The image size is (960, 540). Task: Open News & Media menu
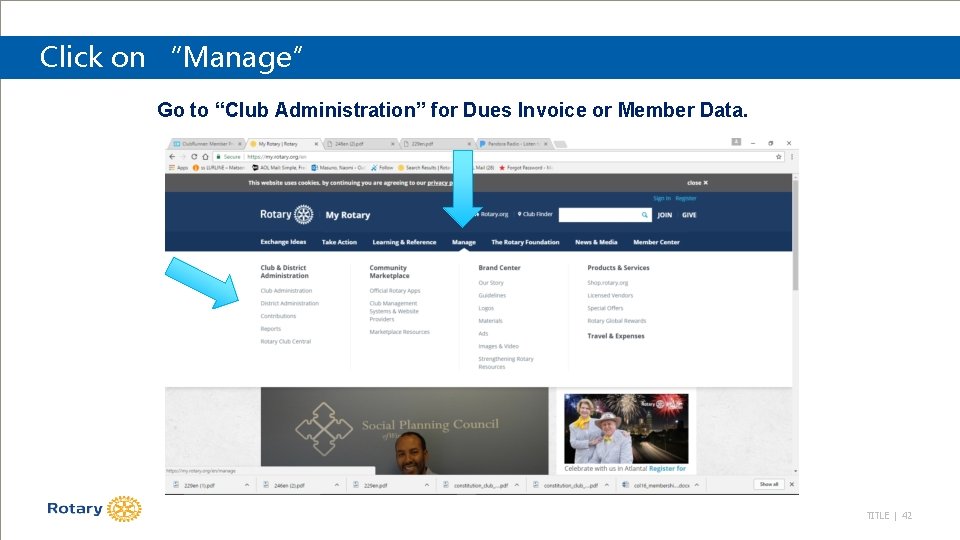pos(596,242)
